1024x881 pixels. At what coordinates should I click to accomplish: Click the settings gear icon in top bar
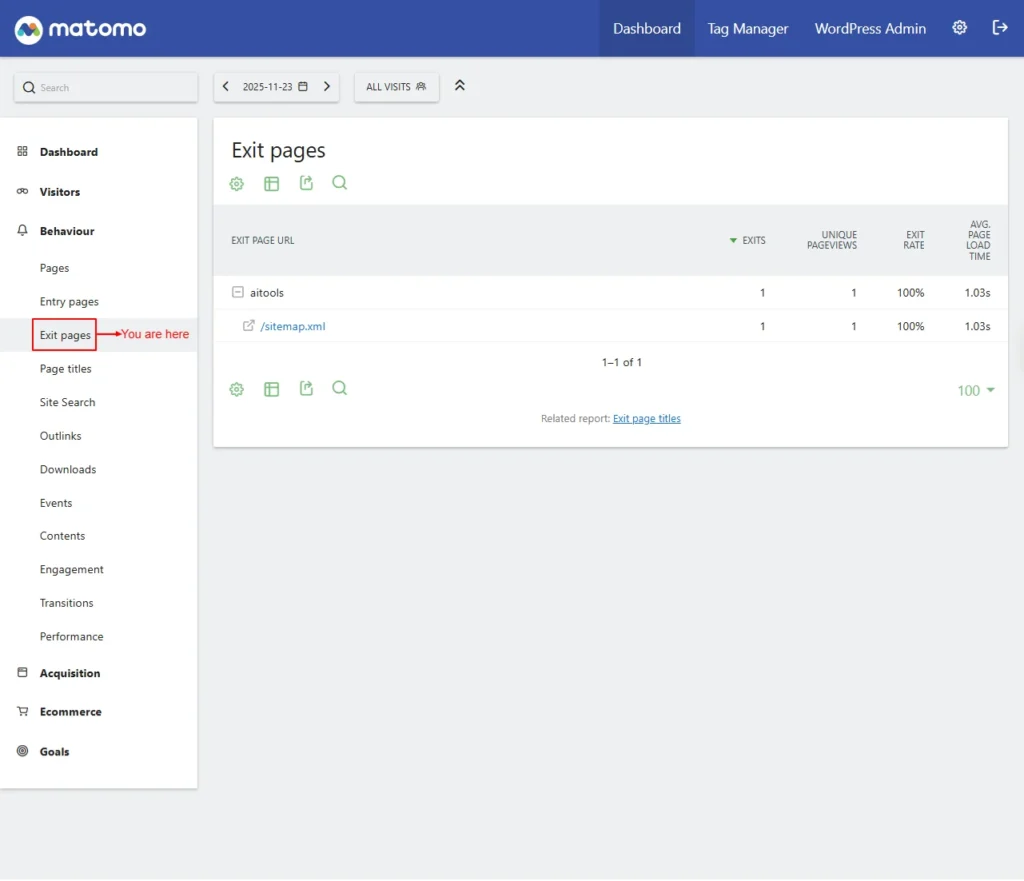(x=959, y=28)
